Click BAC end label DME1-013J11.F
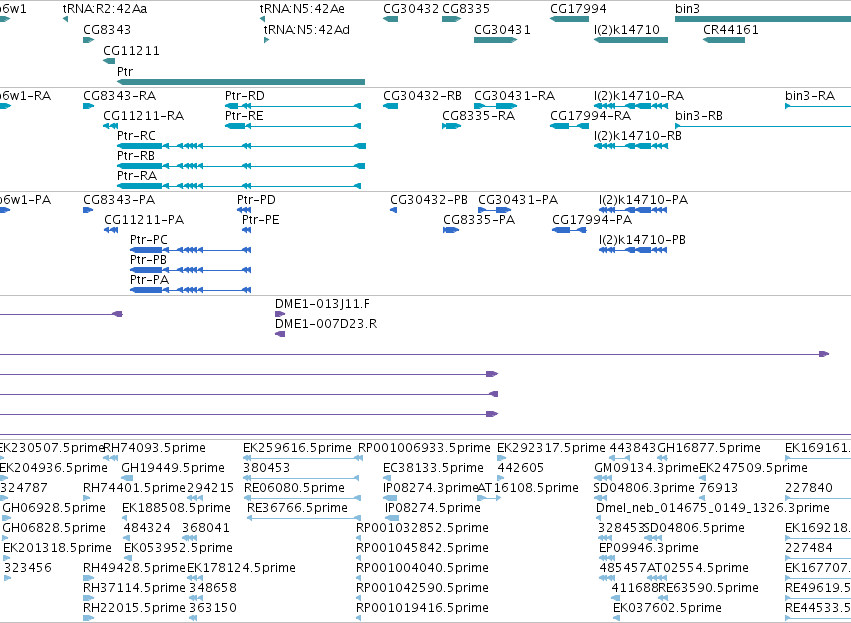The height and width of the screenshot is (623, 851). [x=322, y=304]
